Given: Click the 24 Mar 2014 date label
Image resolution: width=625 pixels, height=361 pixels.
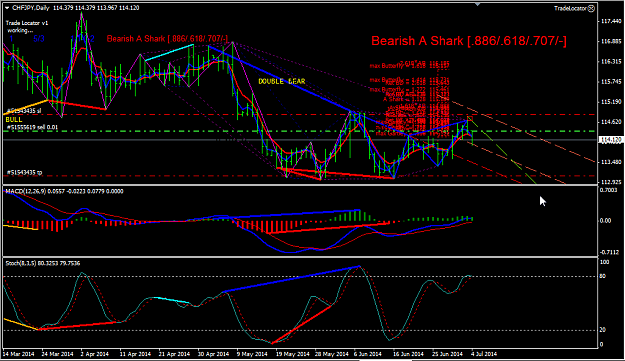Looking at the screenshot, I should (x=57, y=354).
